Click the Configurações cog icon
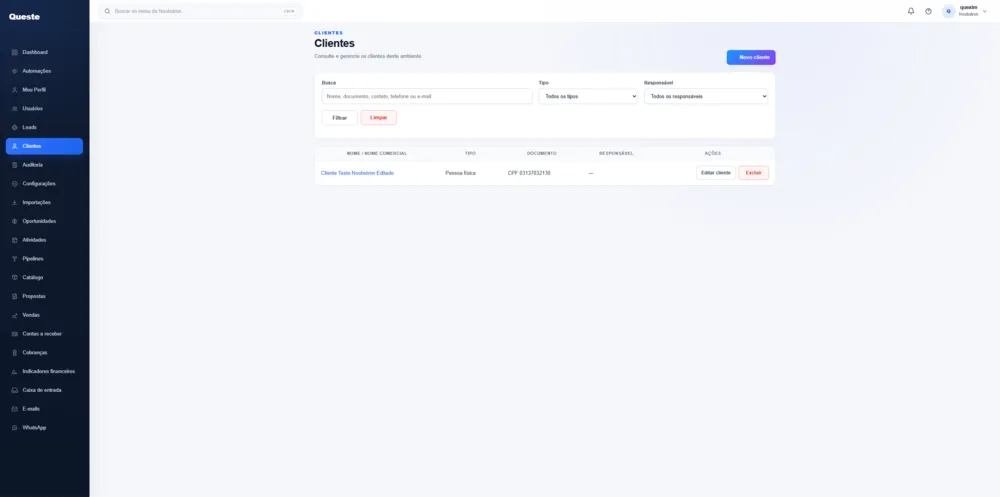The height and width of the screenshot is (497, 1000). click(x=15, y=184)
